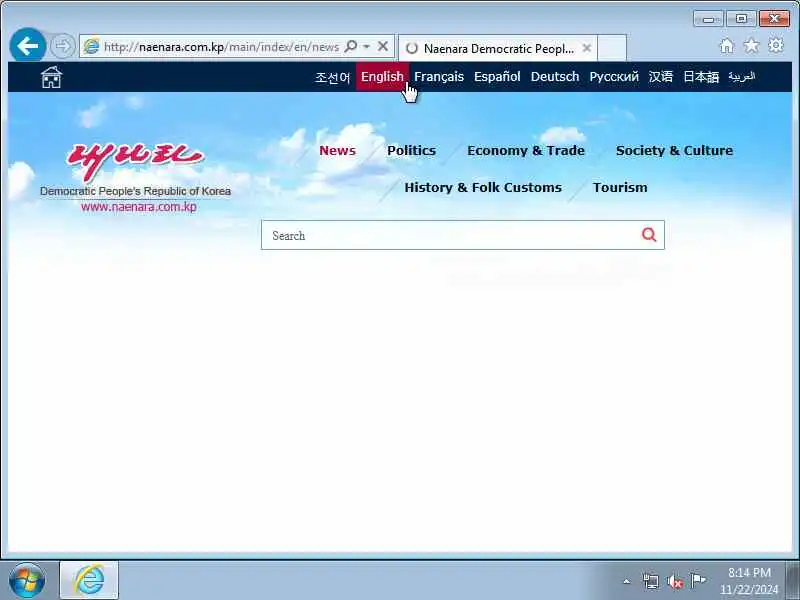This screenshot has width=800, height=600.
Task: Switch language to Español
Action: pos(497,77)
